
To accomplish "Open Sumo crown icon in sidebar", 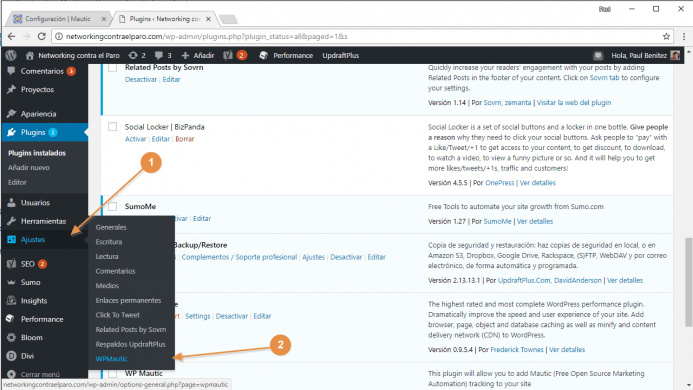I will pos(11,282).
